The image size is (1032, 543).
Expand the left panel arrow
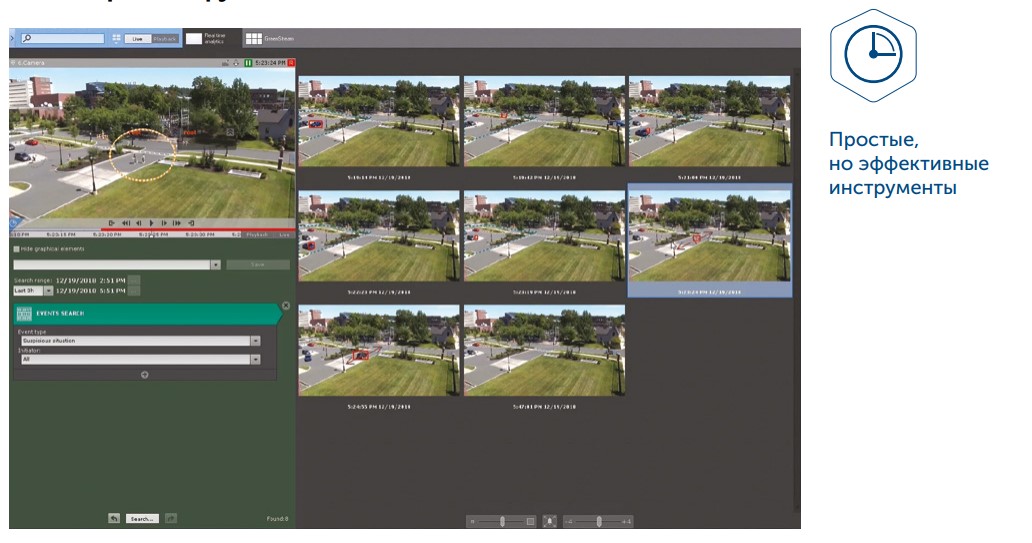(x=12, y=38)
